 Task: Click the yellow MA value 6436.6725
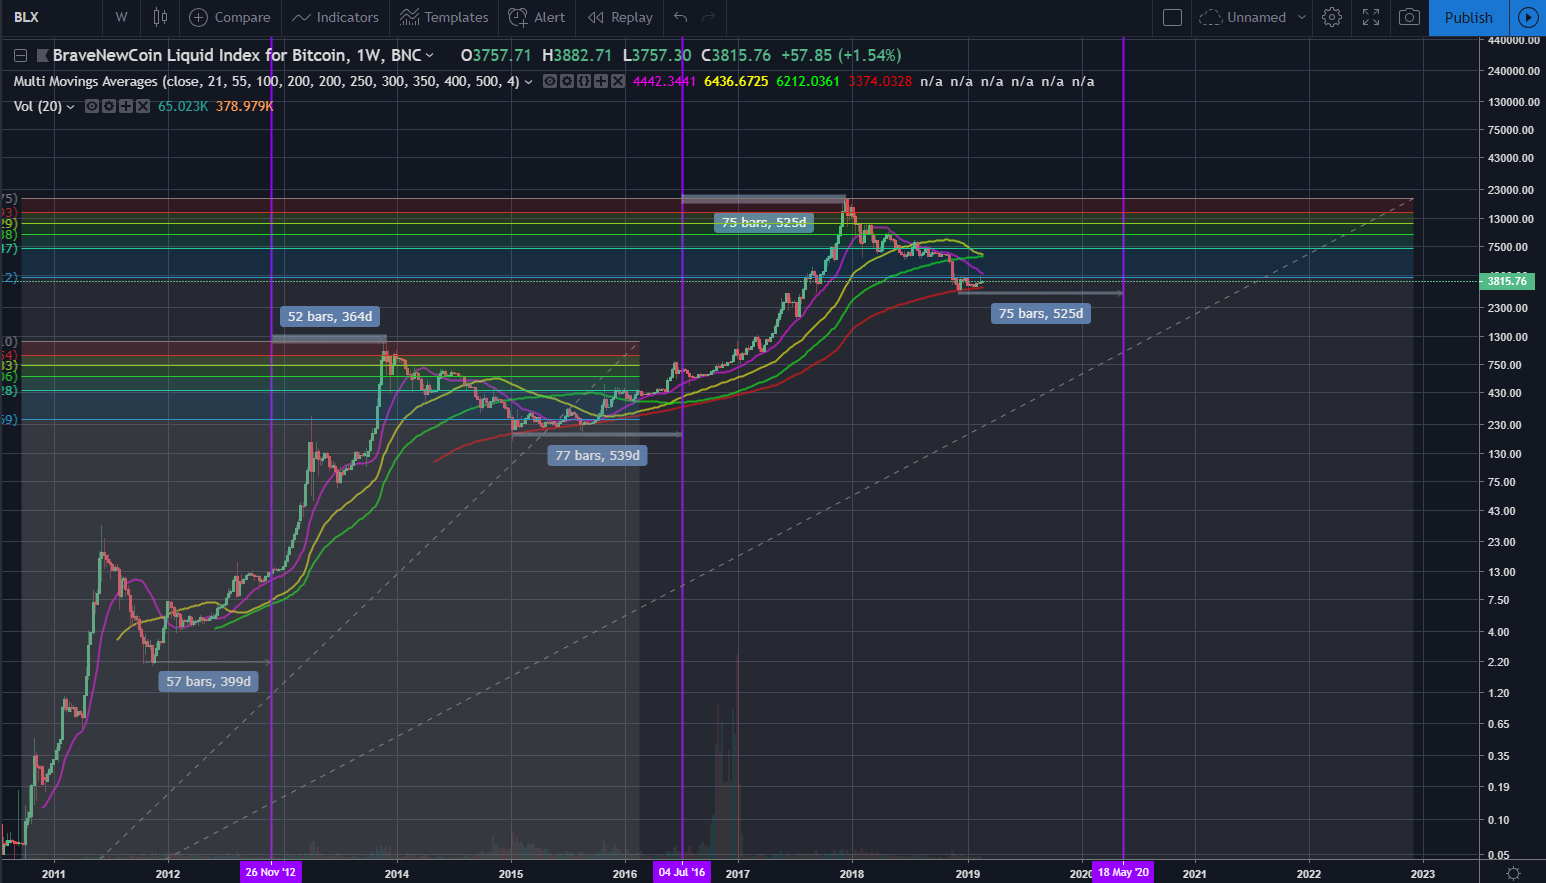[x=736, y=81]
